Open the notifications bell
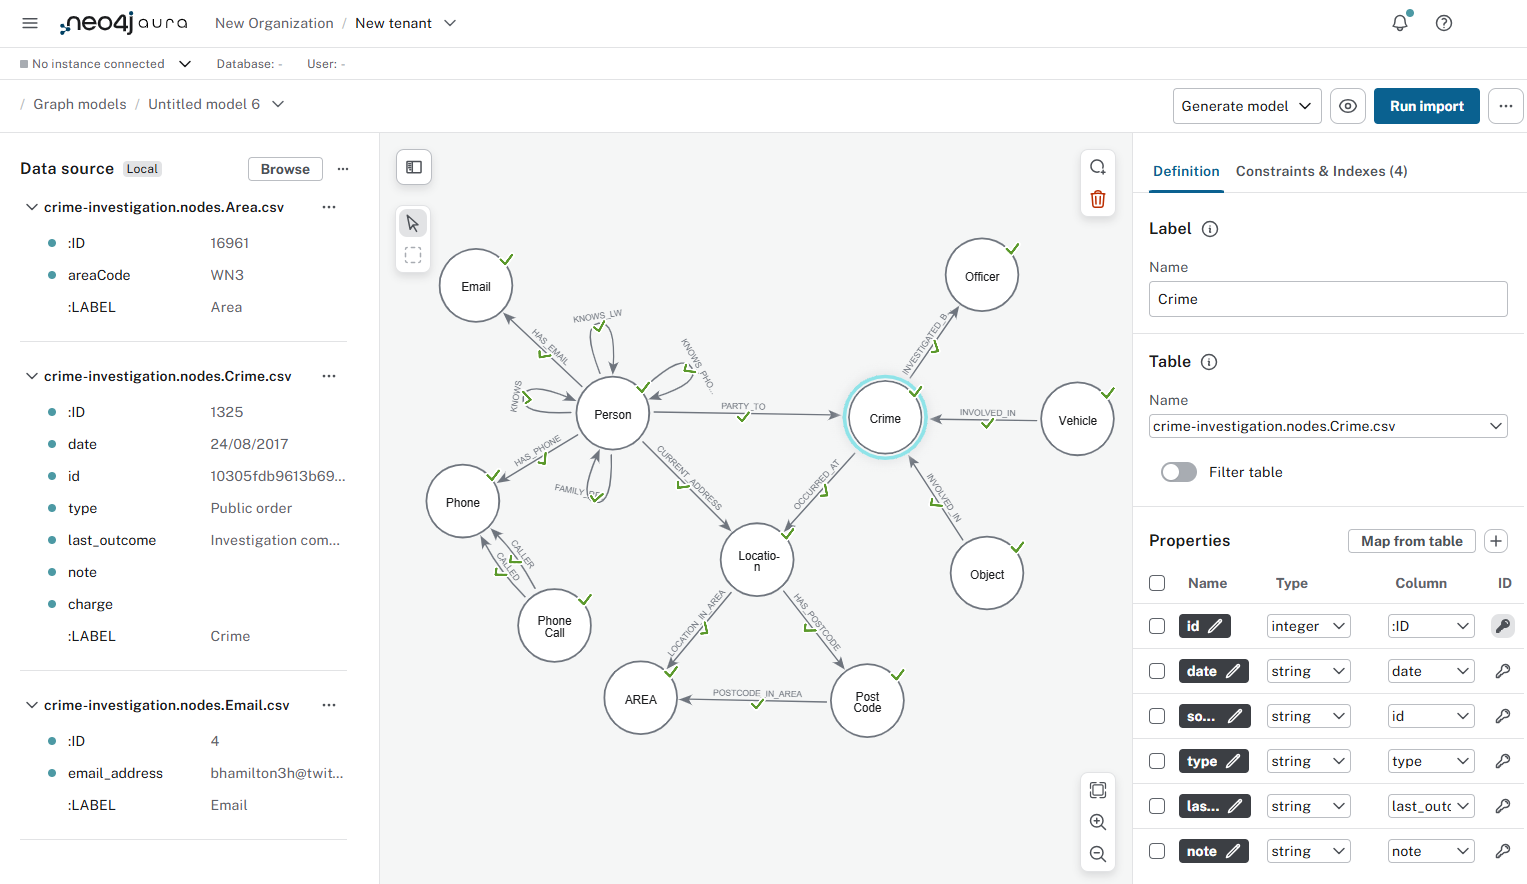The image size is (1527, 884). click(1400, 22)
